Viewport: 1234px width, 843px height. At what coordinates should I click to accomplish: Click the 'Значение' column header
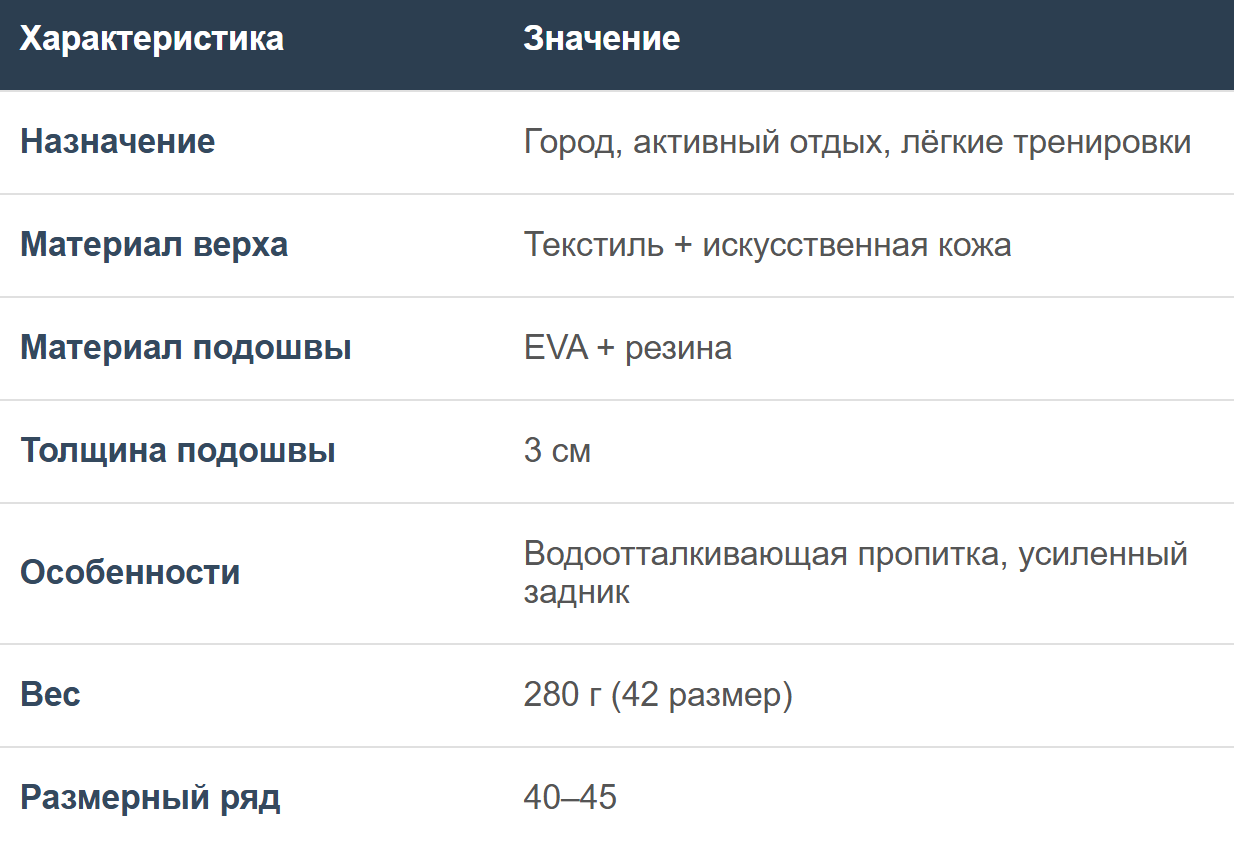coord(601,39)
